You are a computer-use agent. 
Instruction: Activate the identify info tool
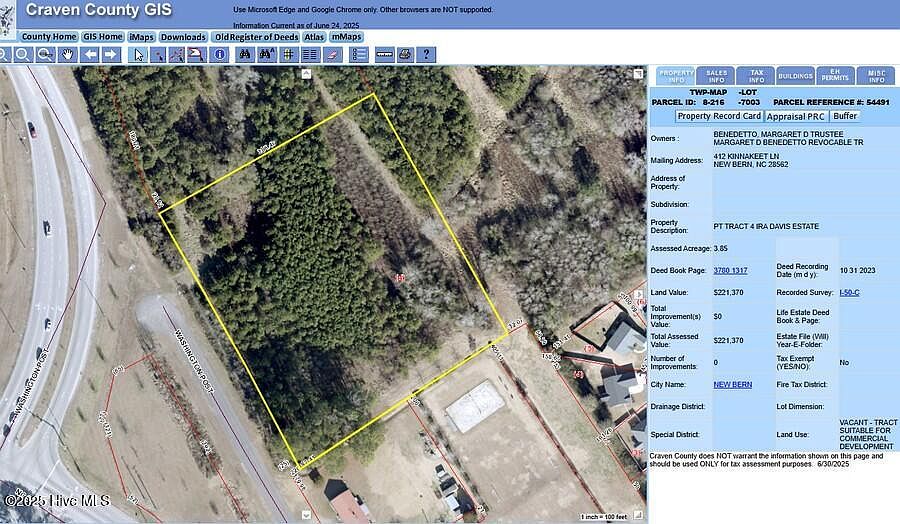(x=219, y=55)
